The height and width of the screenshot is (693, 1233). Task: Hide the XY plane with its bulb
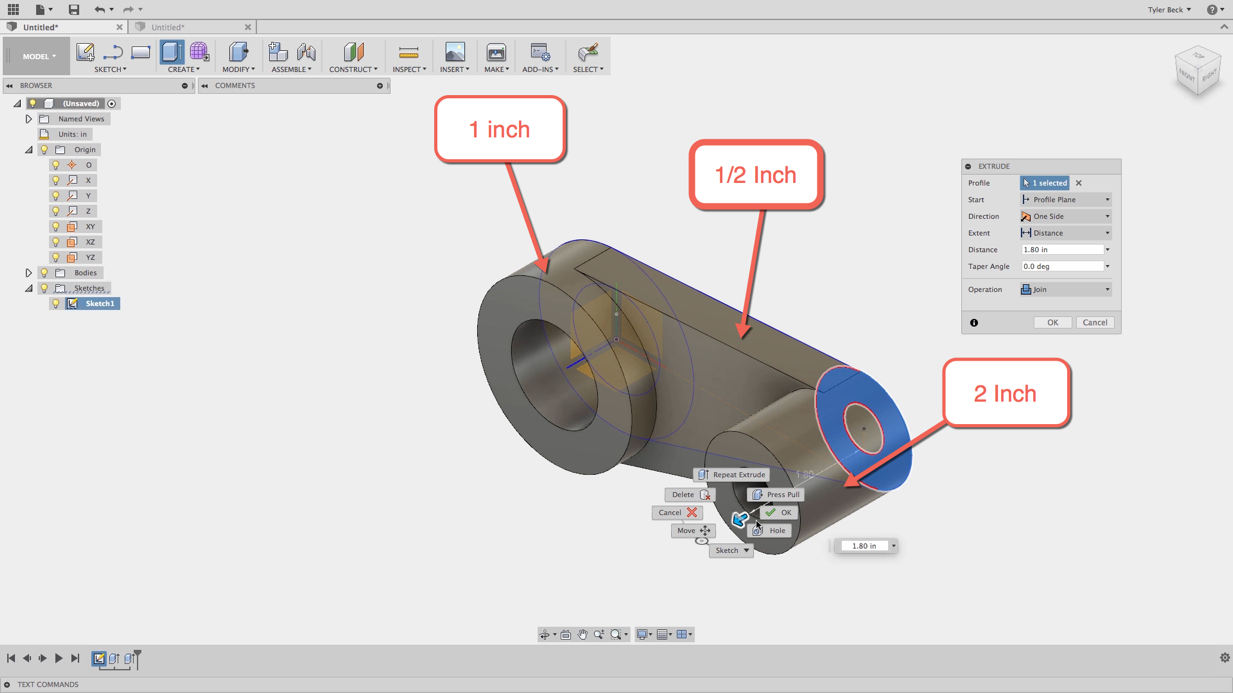(x=56, y=227)
